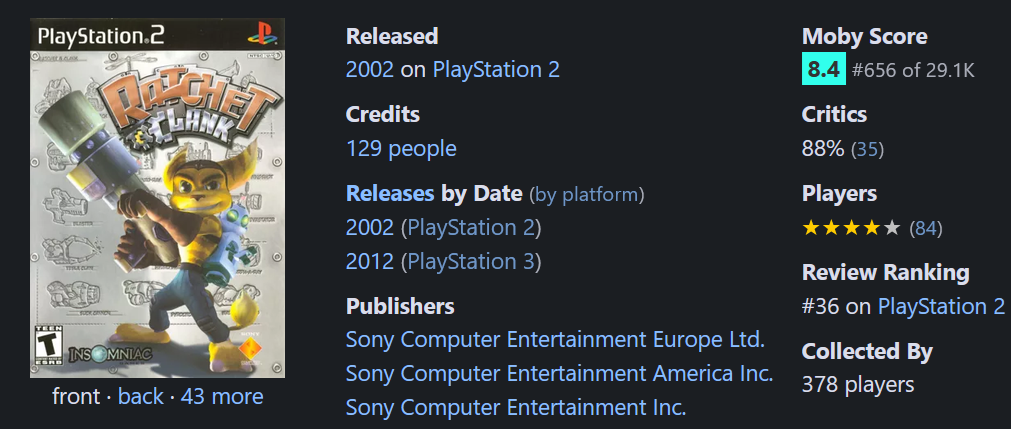Select the 2012 release date entry
Viewport: 1011px width, 429px height.
click(369, 261)
